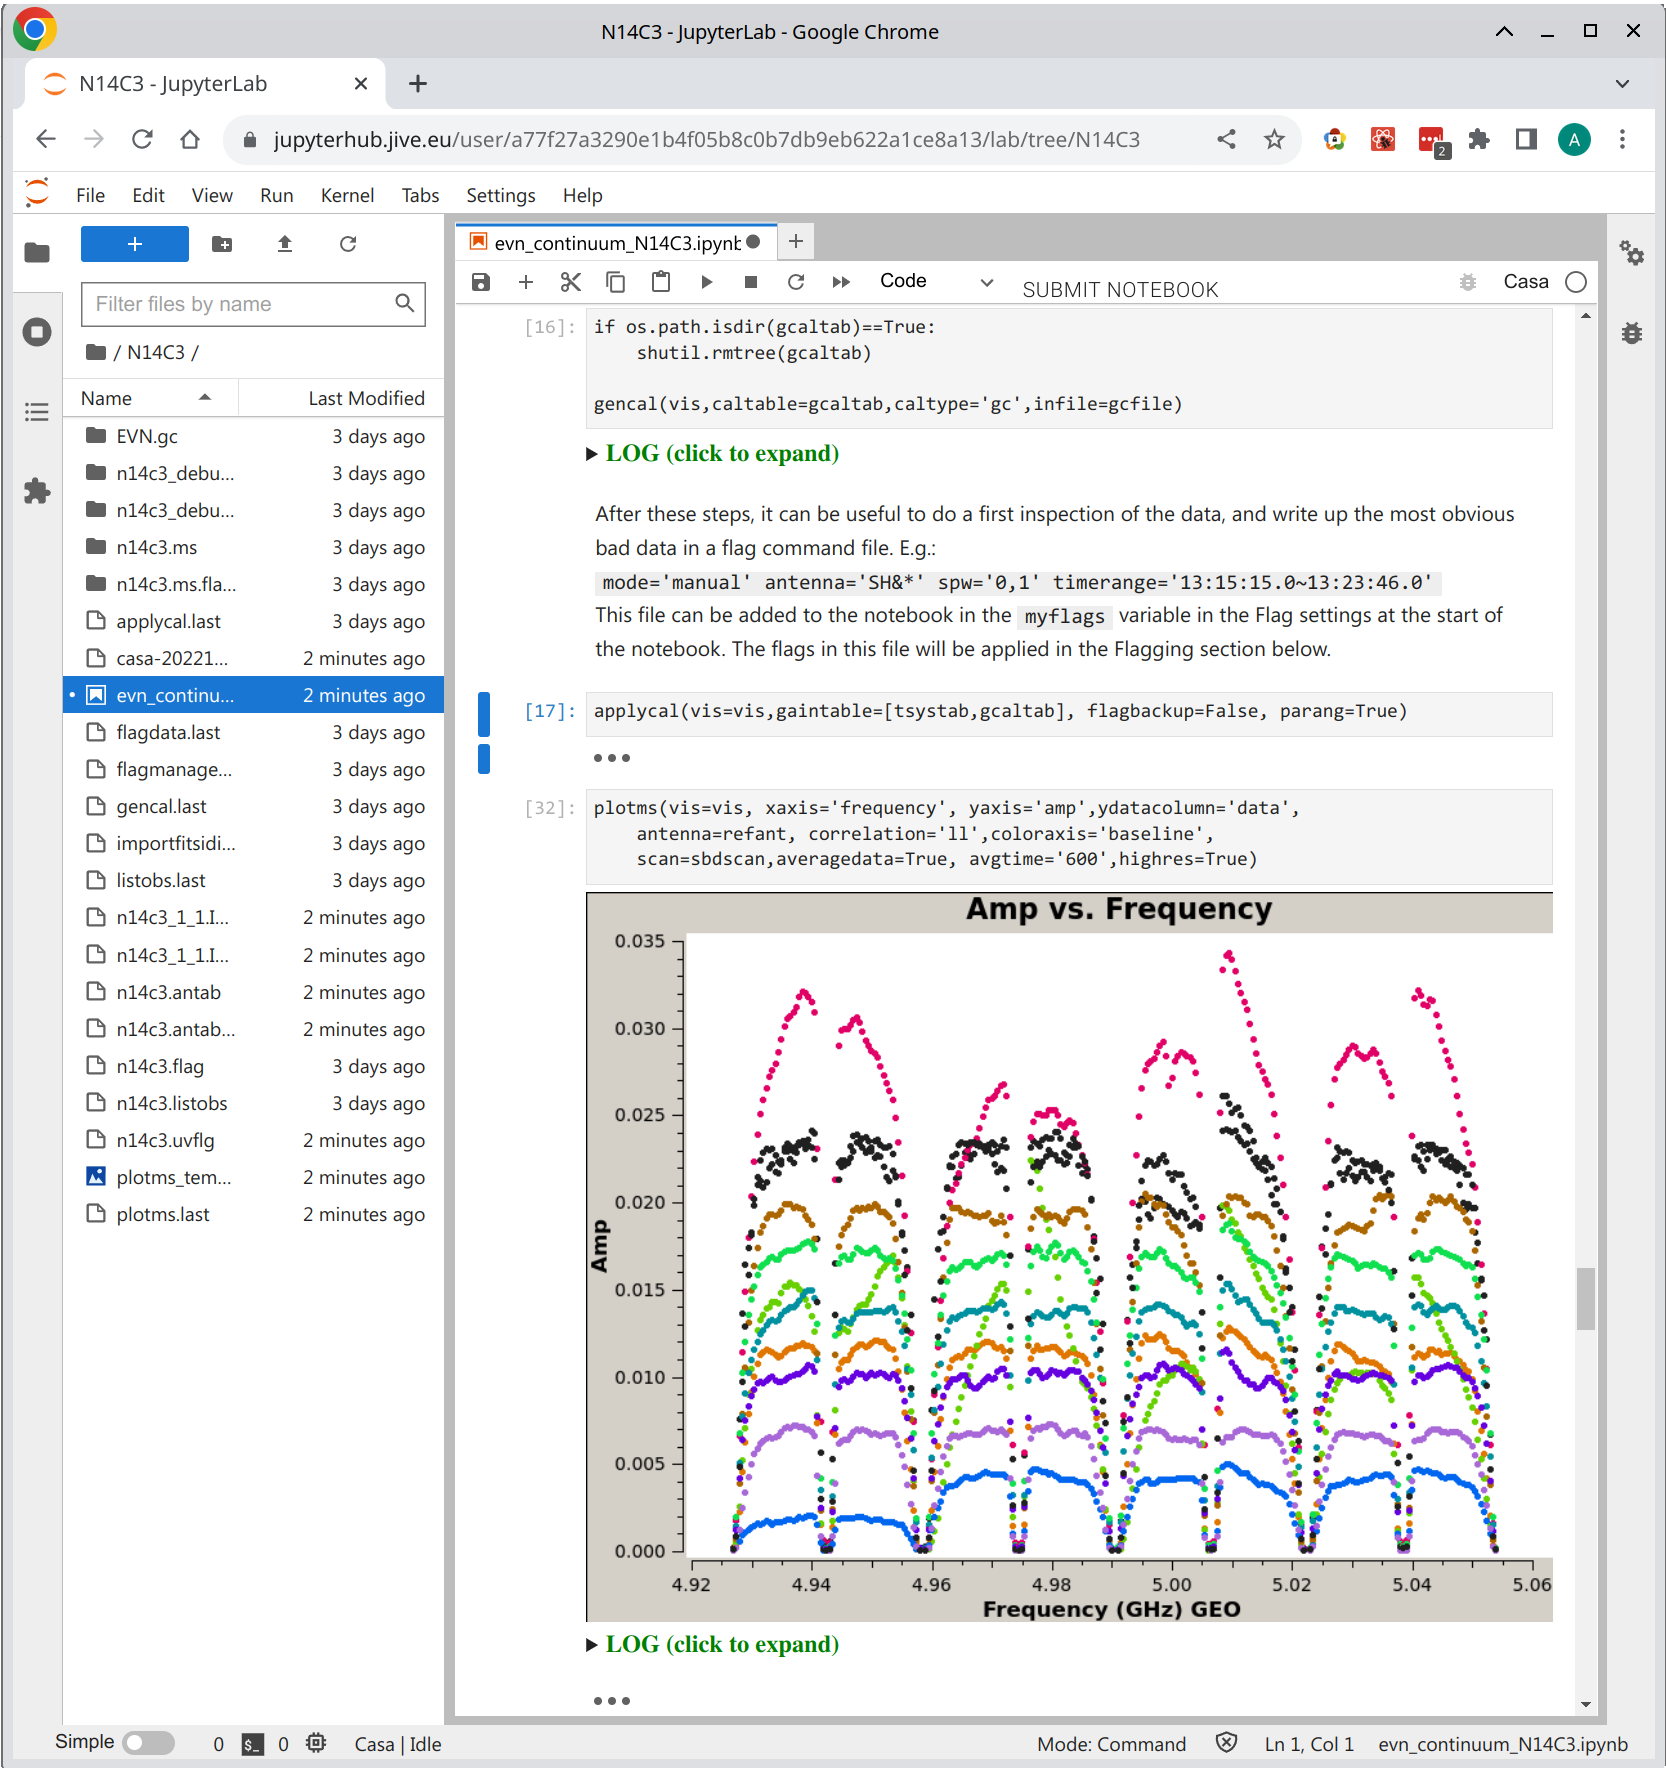The width and height of the screenshot is (1666, 1770).
Task: Click the notebook scrollbar down arrow
Action: 1585,1705
